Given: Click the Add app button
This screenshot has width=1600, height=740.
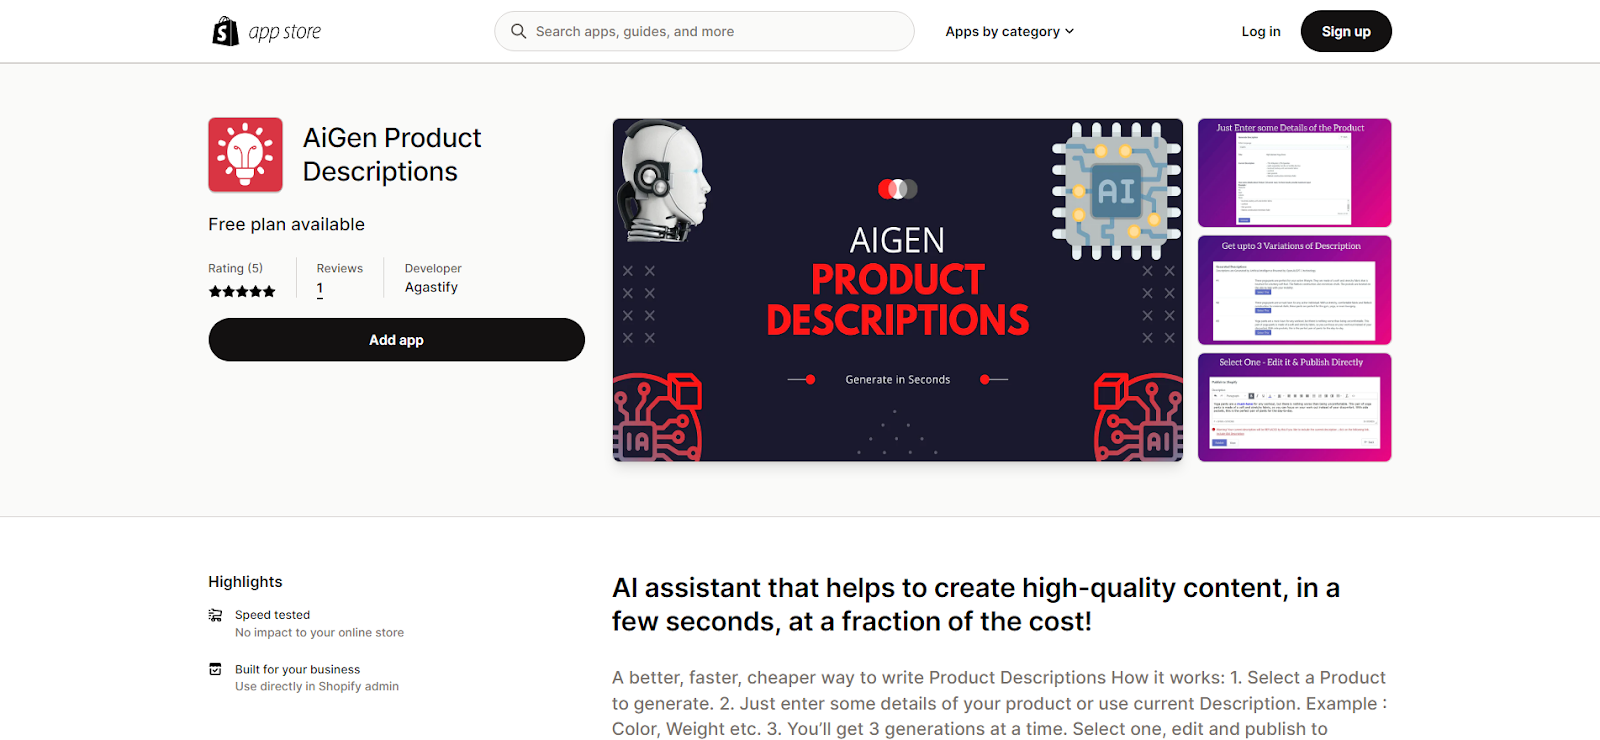Looking at the screenshot, I should 396,340.
